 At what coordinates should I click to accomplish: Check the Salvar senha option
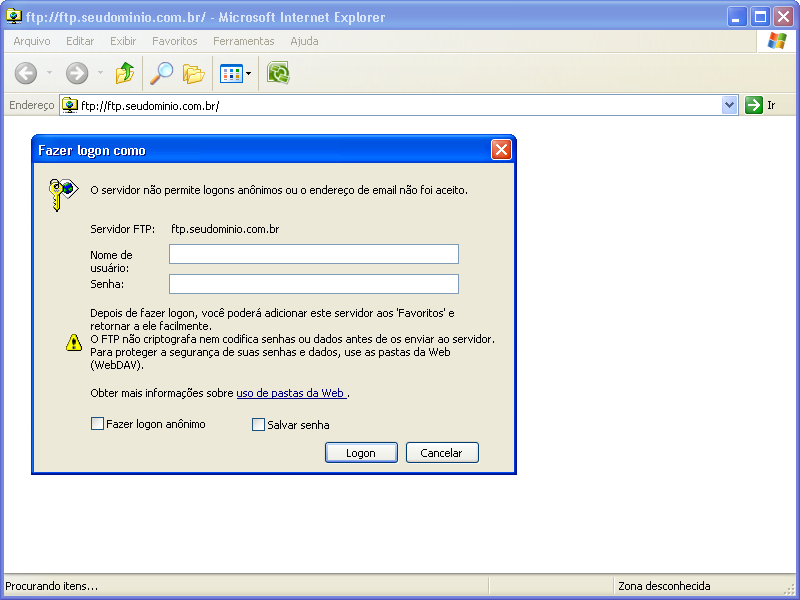(x=258, y=424)
